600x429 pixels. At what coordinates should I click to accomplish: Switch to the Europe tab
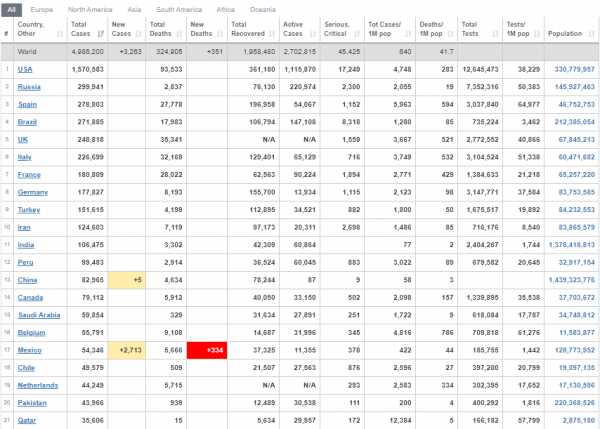(x=42, y=10)
